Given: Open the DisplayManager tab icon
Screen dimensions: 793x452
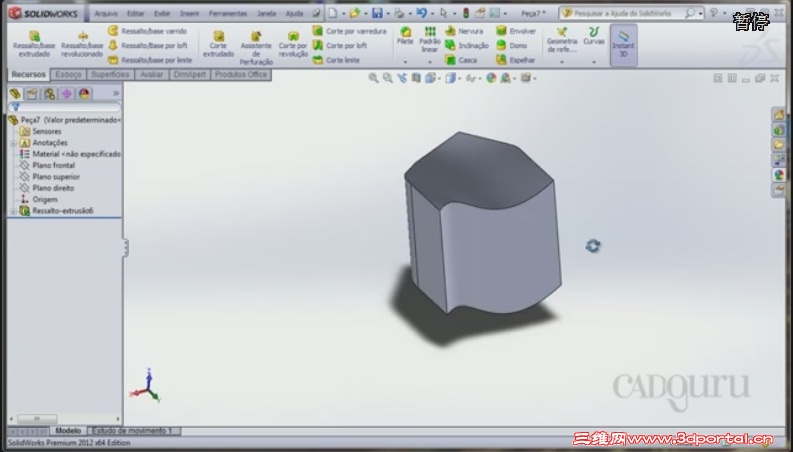Looking at the screenshot, I should pyautogui.click(x=84, y=94).
